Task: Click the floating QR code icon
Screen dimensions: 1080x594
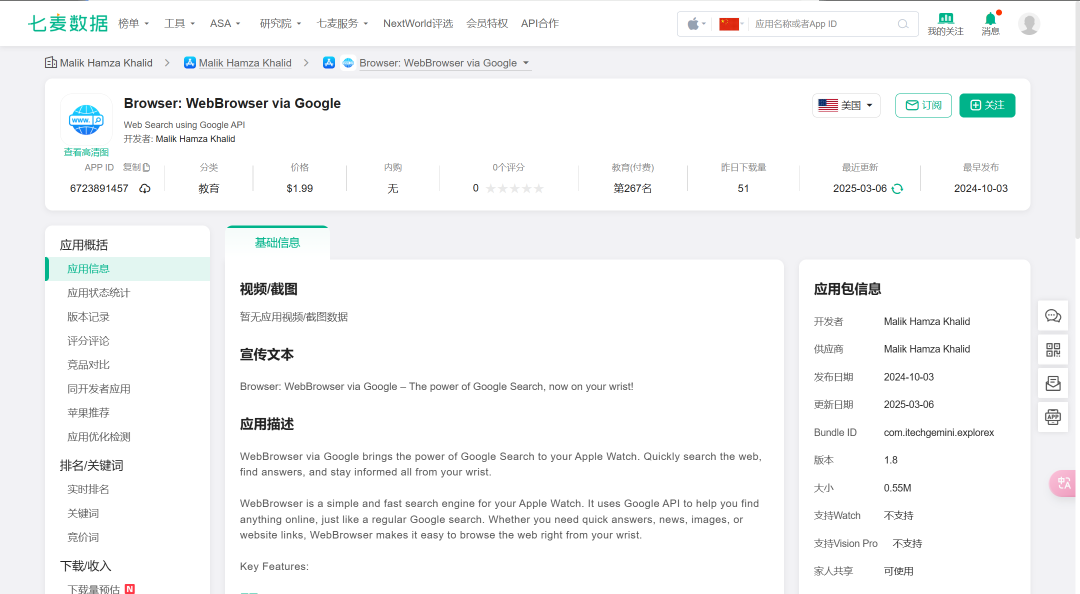Action: point(1053,350)
